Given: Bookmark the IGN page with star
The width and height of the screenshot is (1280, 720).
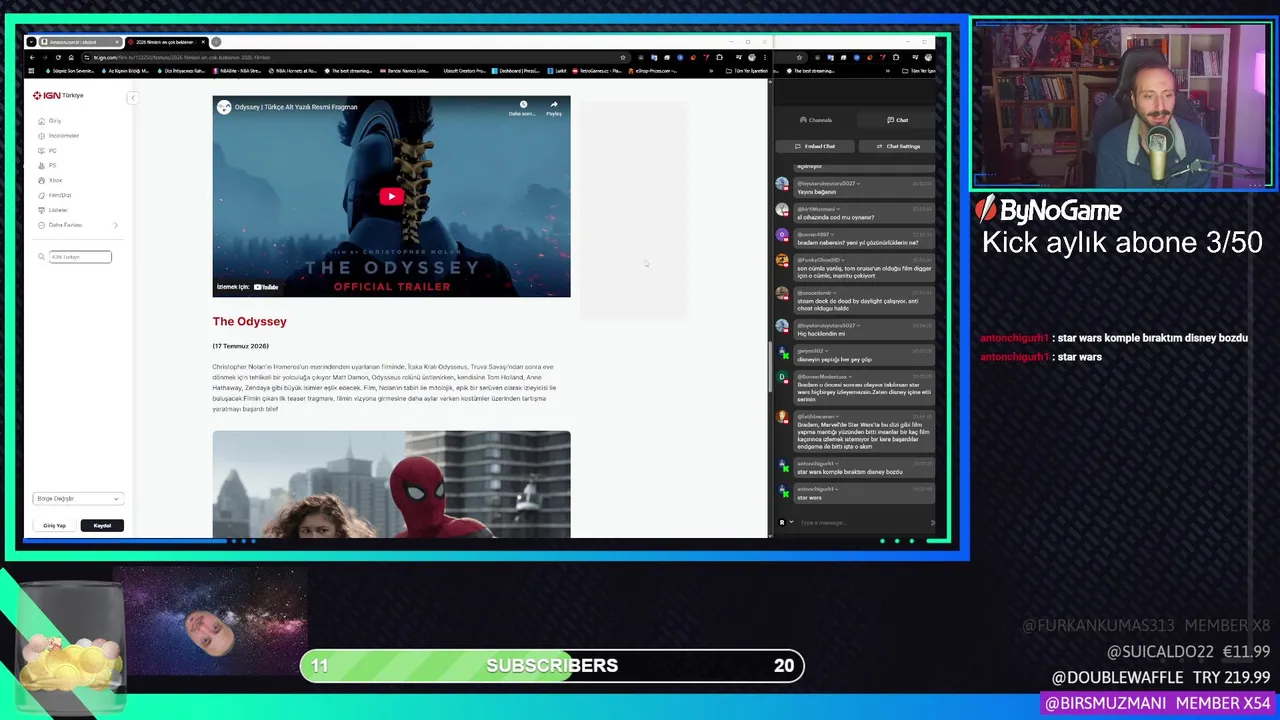Looking at the screenshot, I should [x=623, y=58].
